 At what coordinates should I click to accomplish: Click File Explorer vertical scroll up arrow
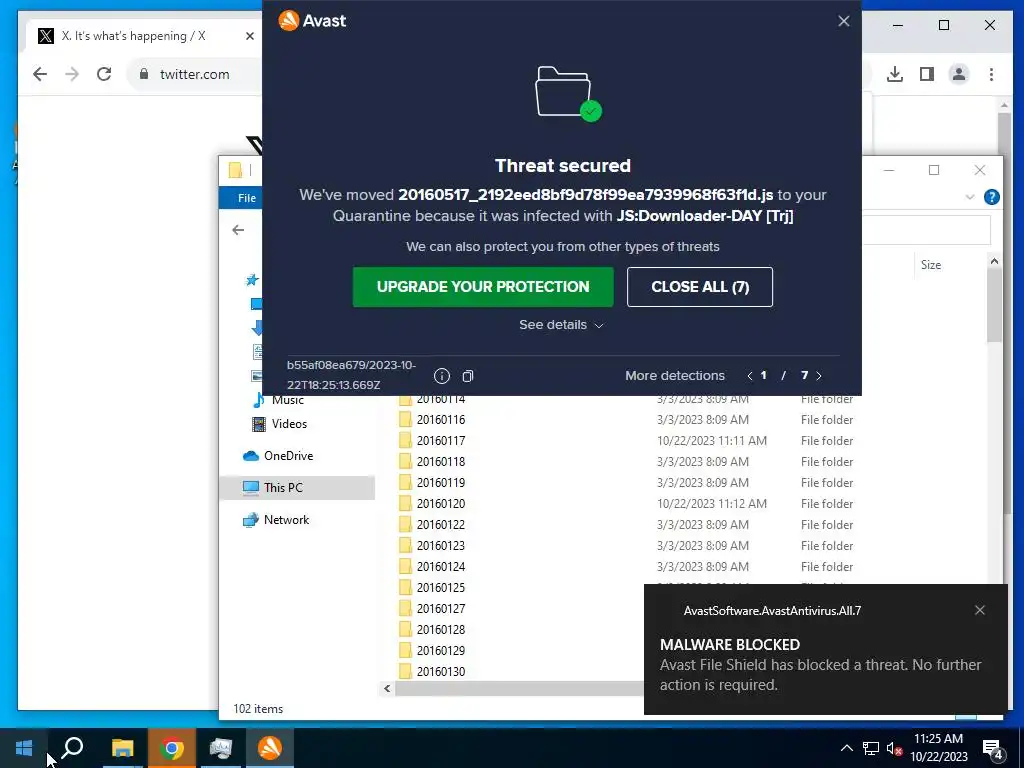click(994, 261)
